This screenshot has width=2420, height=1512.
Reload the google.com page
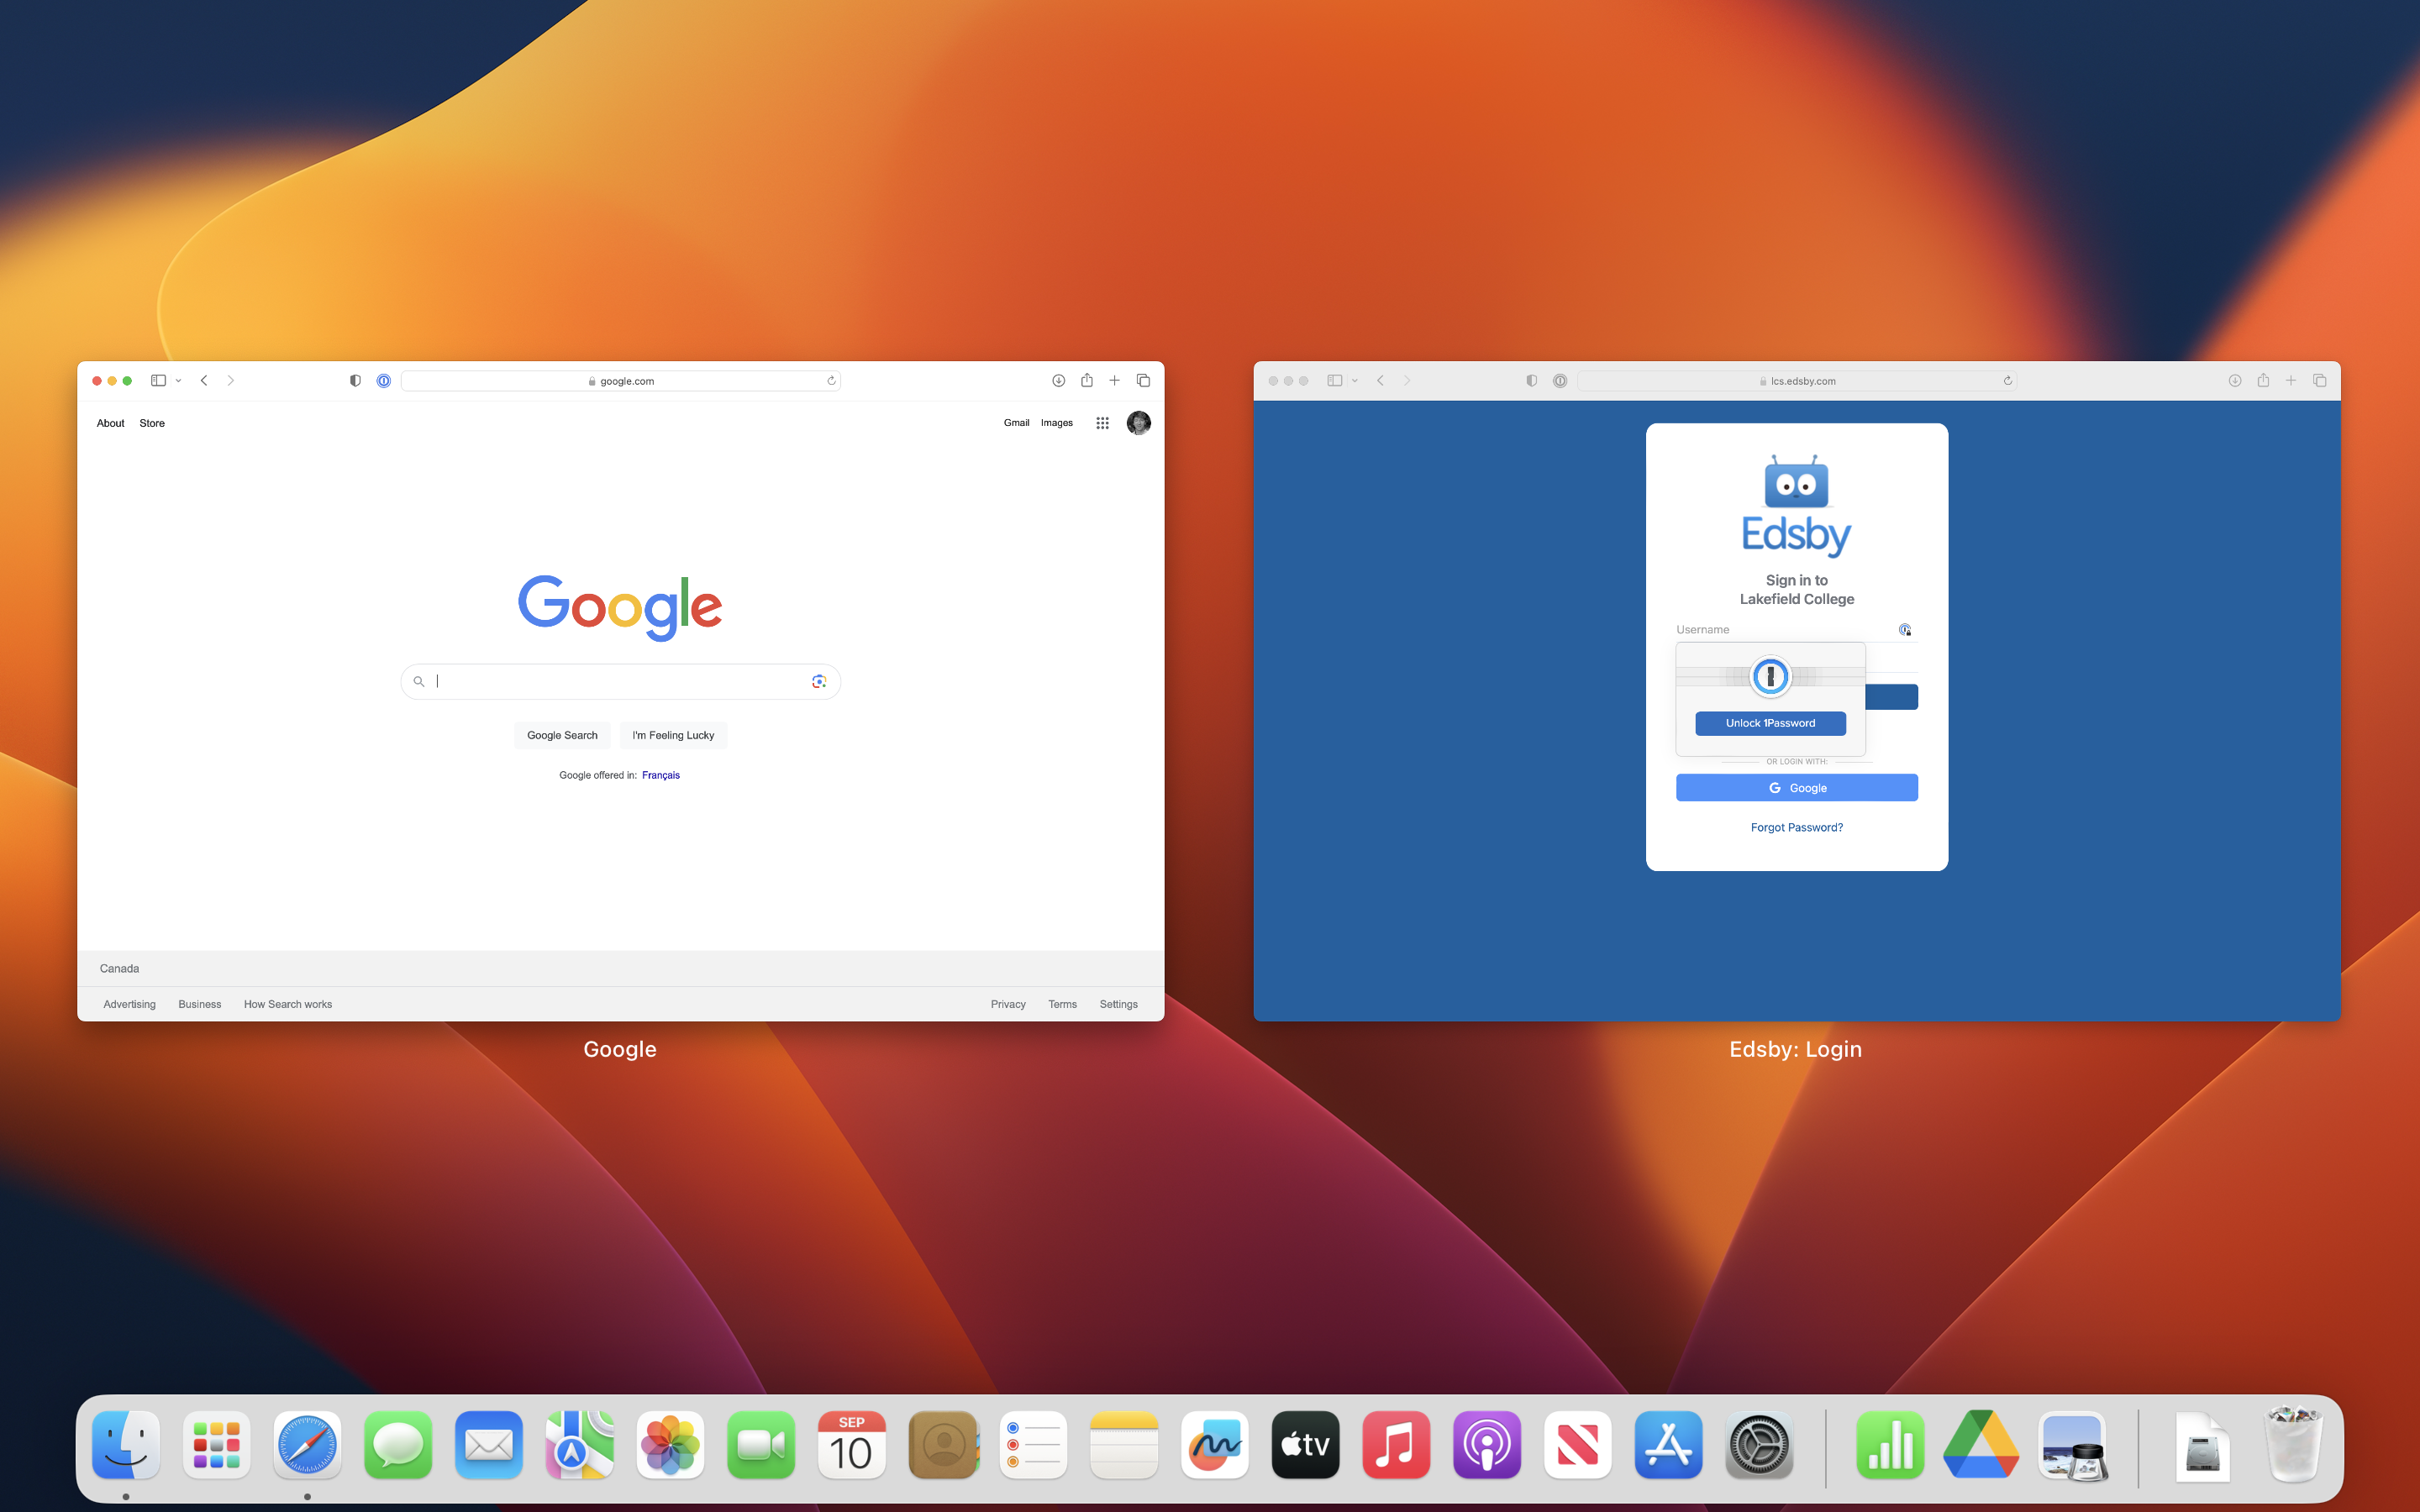(831, 381)
